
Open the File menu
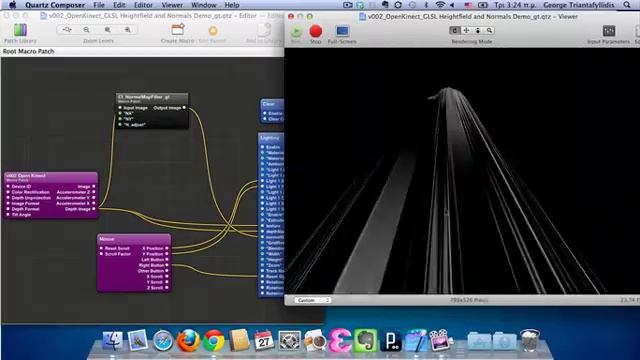click(x=99, y=5)
